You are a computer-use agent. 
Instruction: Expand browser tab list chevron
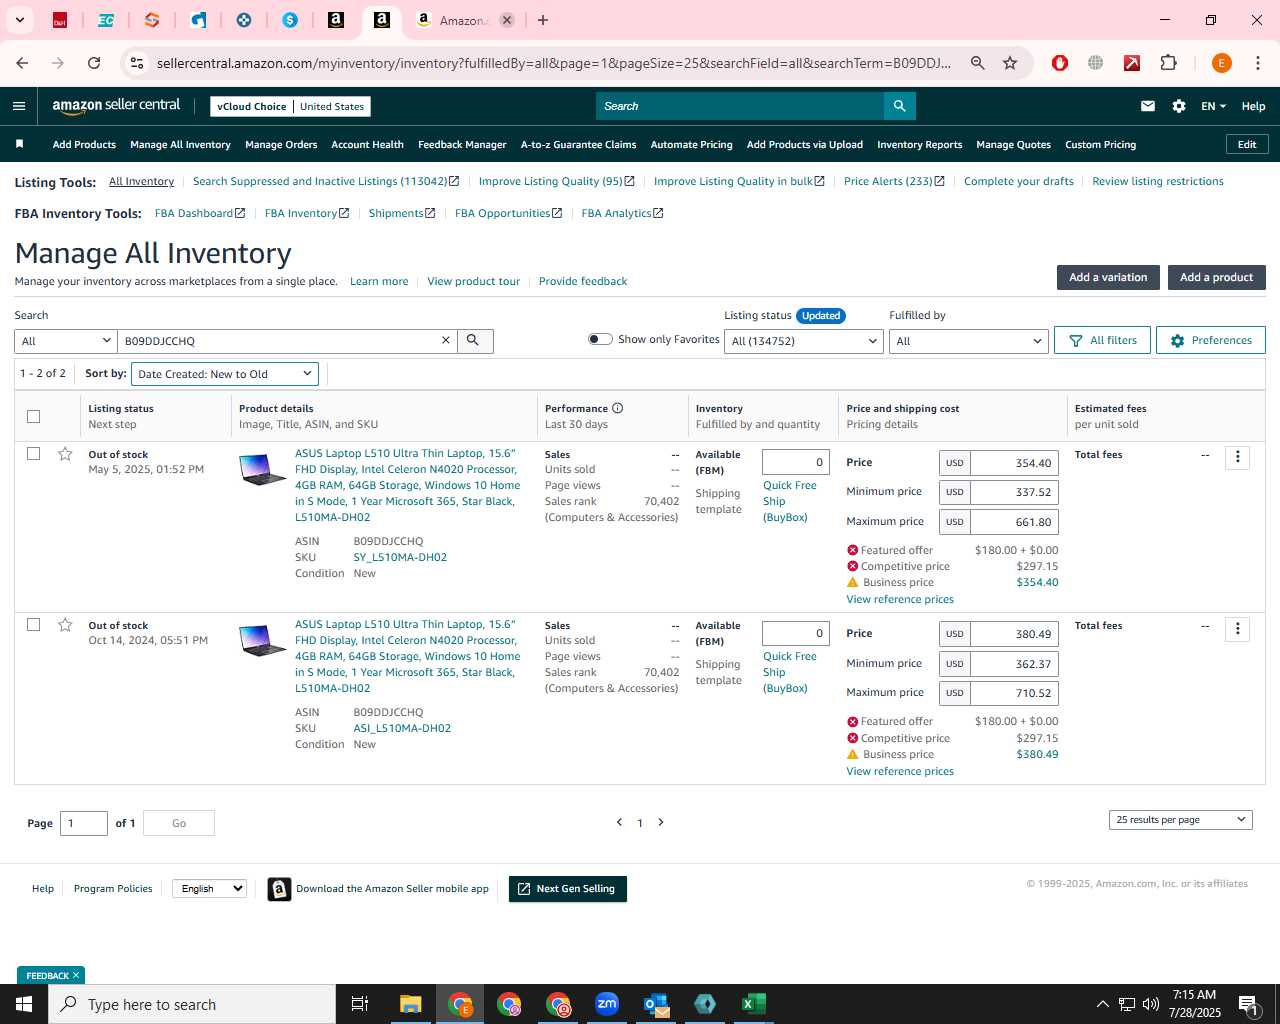point(19,20)
